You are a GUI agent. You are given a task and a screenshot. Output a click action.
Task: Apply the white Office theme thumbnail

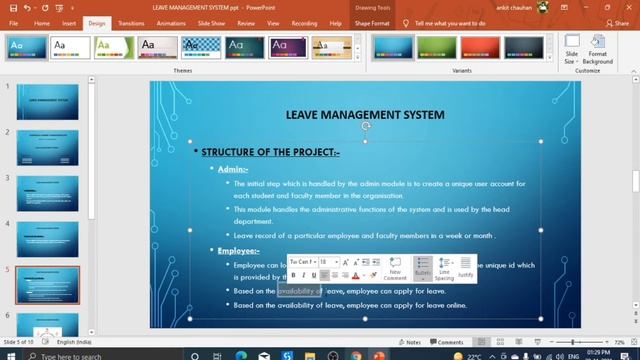70,48
